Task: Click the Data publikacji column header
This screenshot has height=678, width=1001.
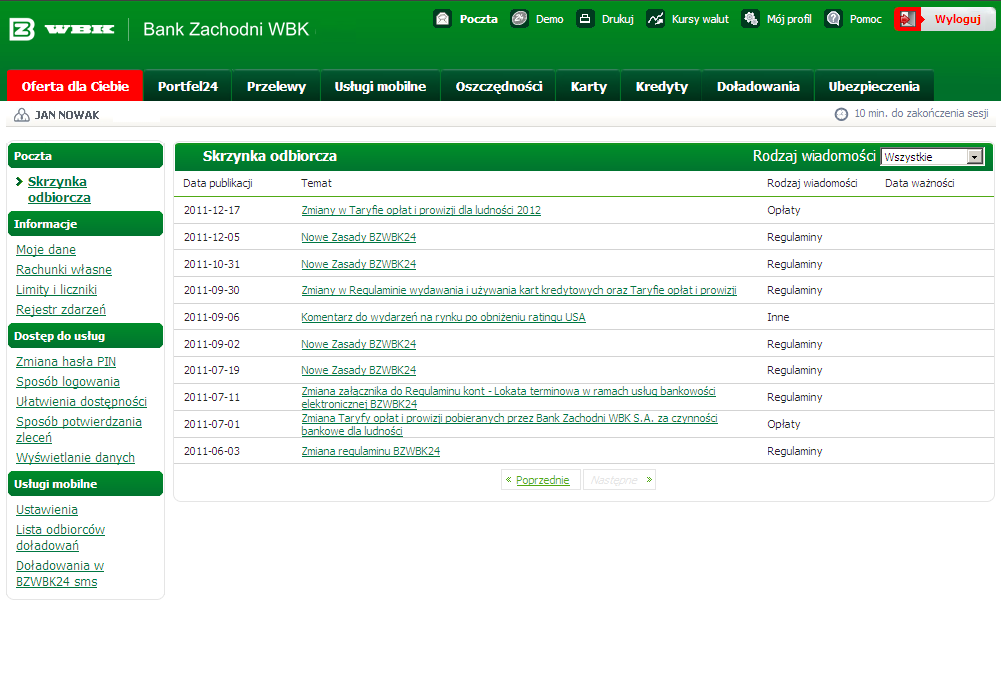Action: click(218, 183)
